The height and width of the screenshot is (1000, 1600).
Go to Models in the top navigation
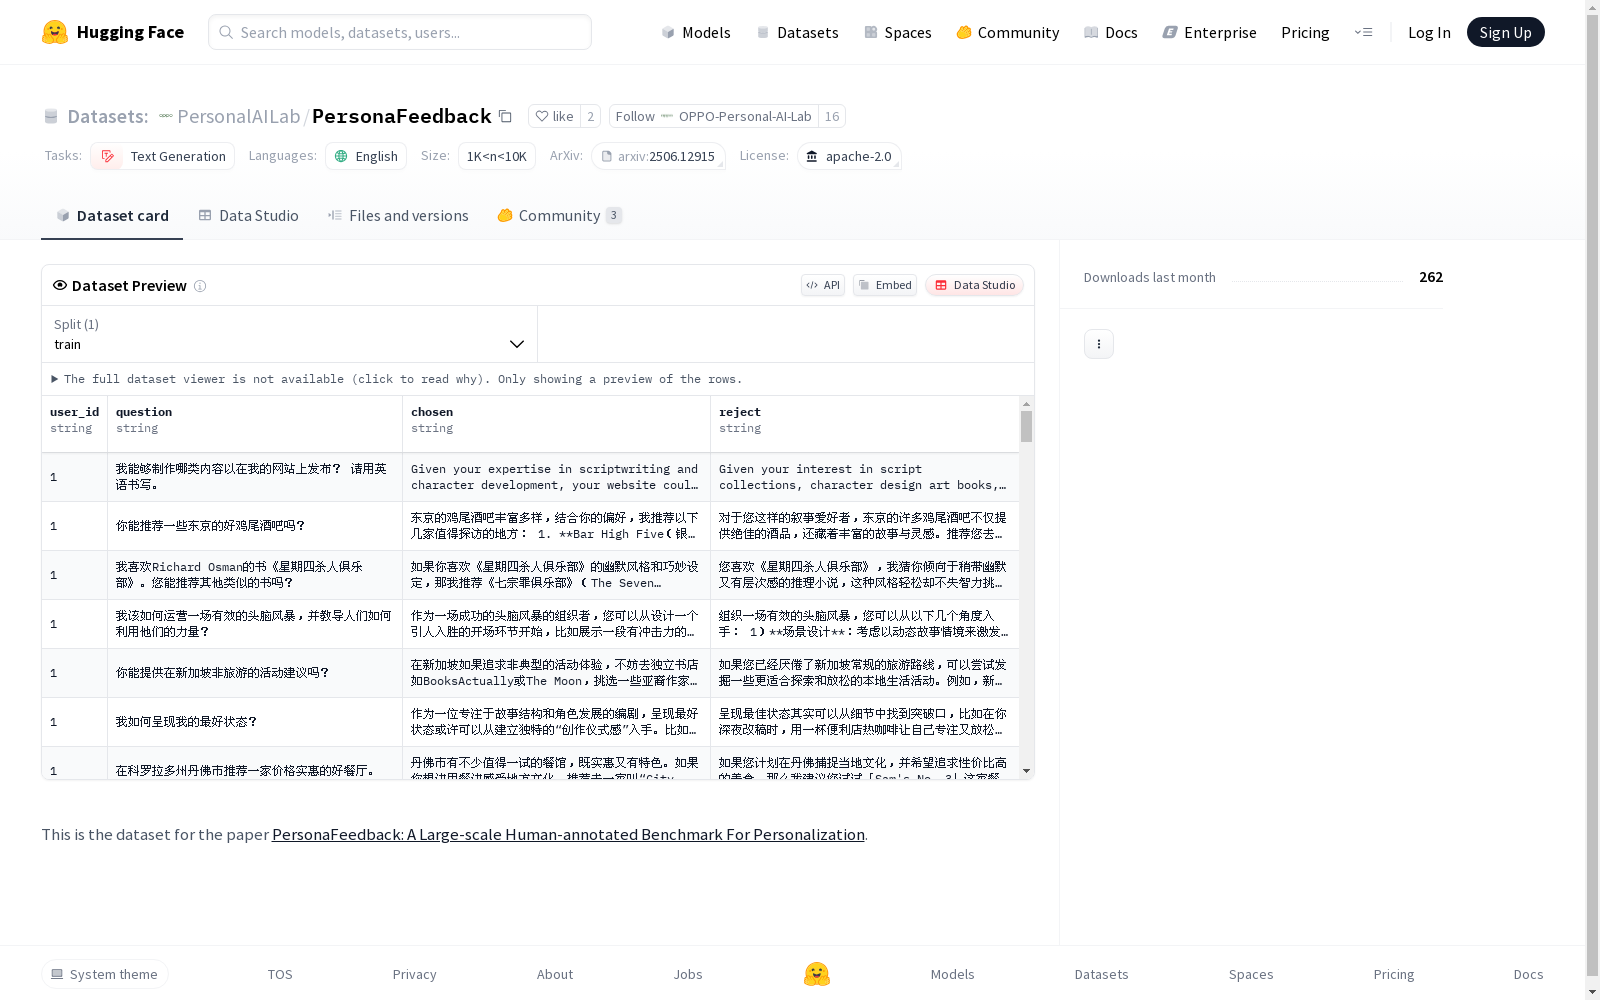click(x=696, y=32)
